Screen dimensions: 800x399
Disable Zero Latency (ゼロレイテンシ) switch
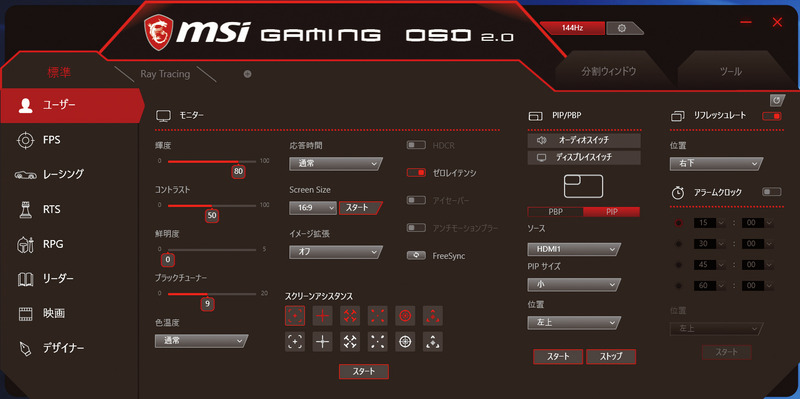416,173
